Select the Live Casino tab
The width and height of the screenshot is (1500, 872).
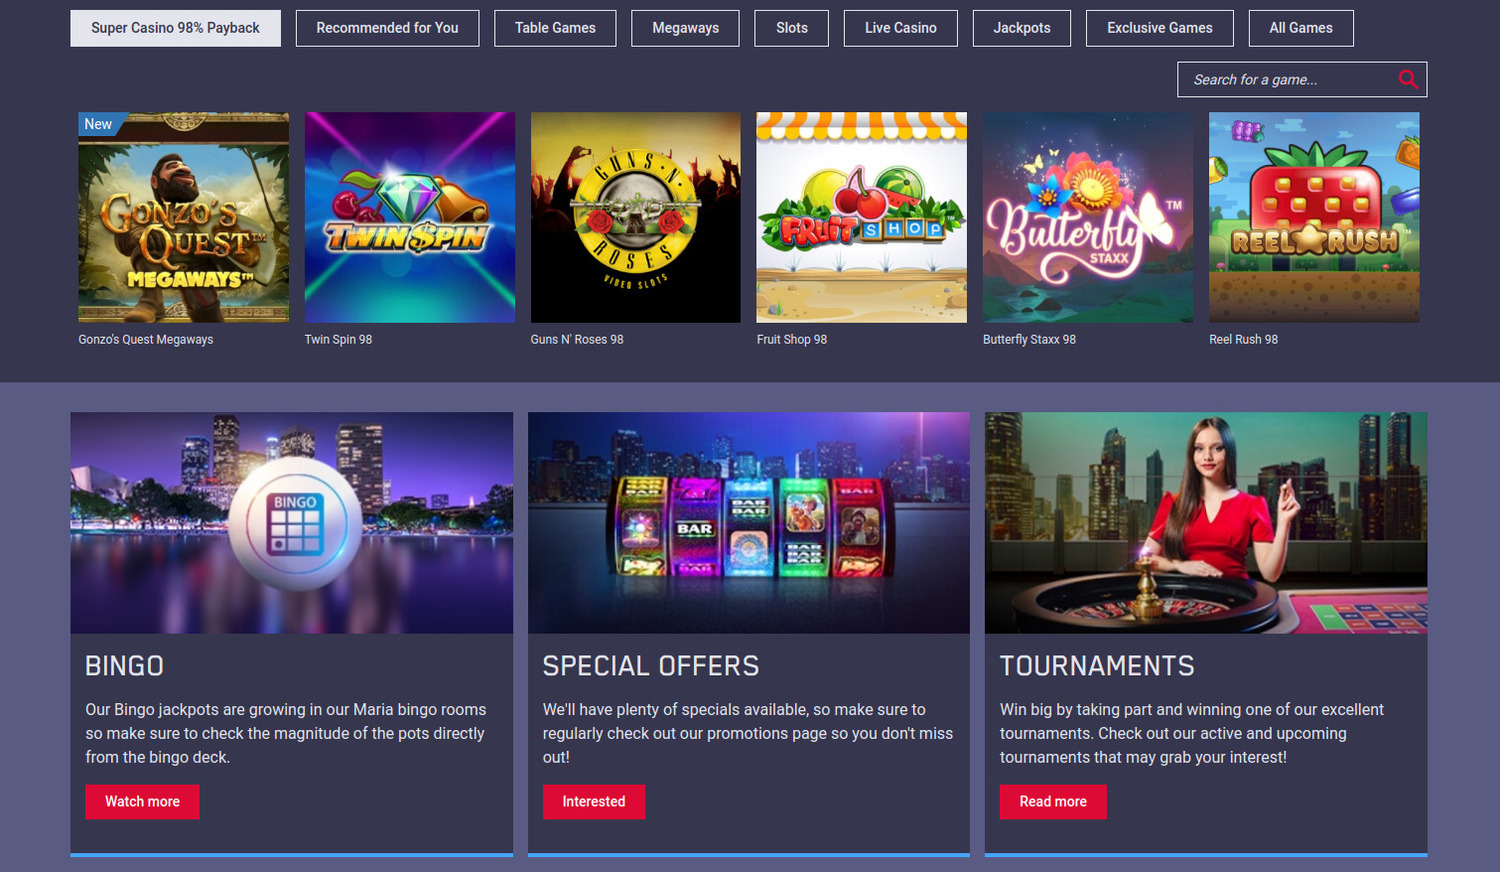tap(901, 28)
